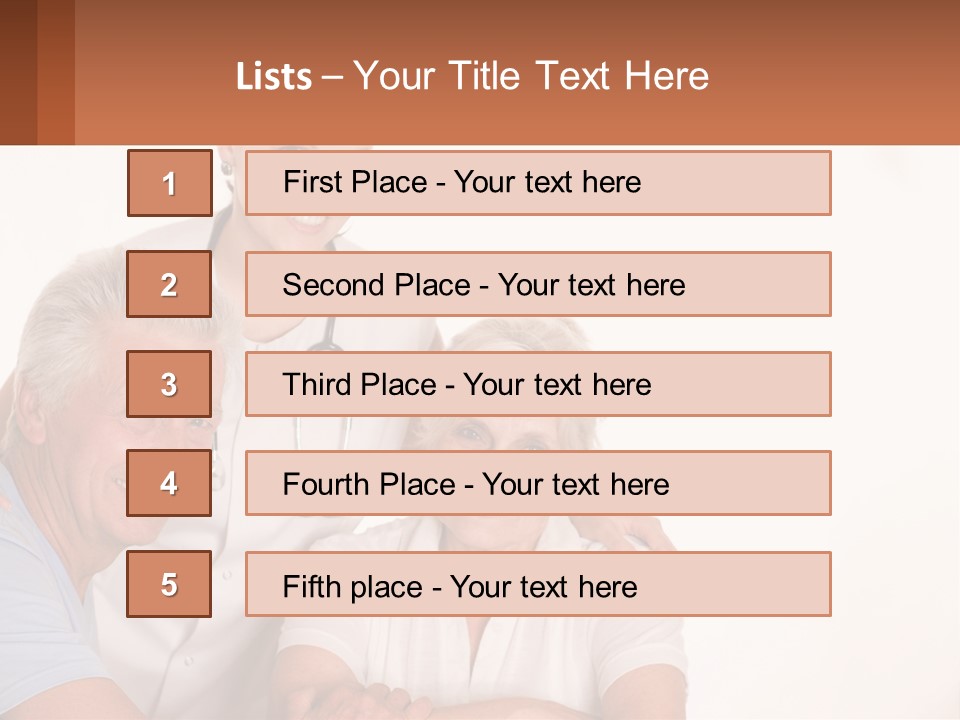The image size is (960, 720).
Task: Click the dark brown stripe in header corner
Action: tap(18, 72)
